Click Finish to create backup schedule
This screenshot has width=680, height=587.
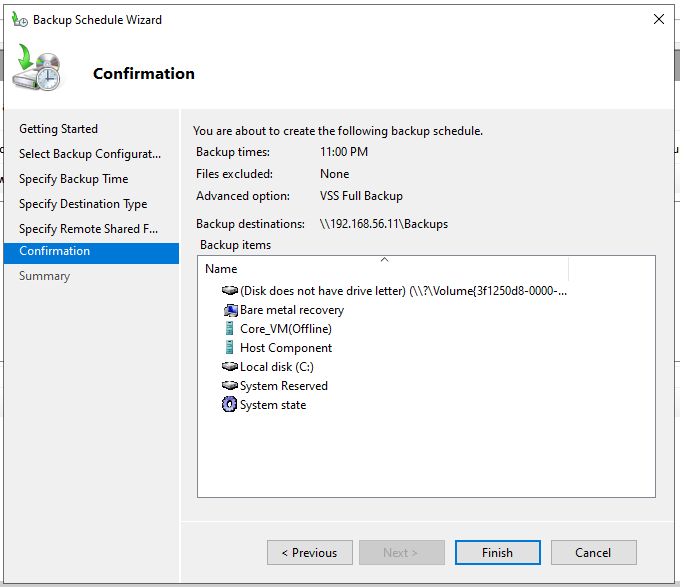click(497, 552)
